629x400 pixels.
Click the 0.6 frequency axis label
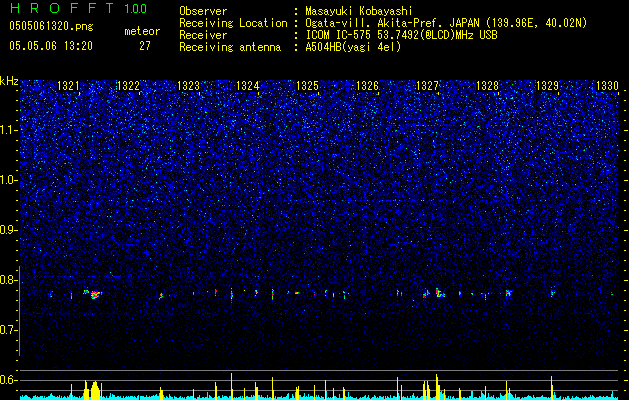(x=9, y=380)
